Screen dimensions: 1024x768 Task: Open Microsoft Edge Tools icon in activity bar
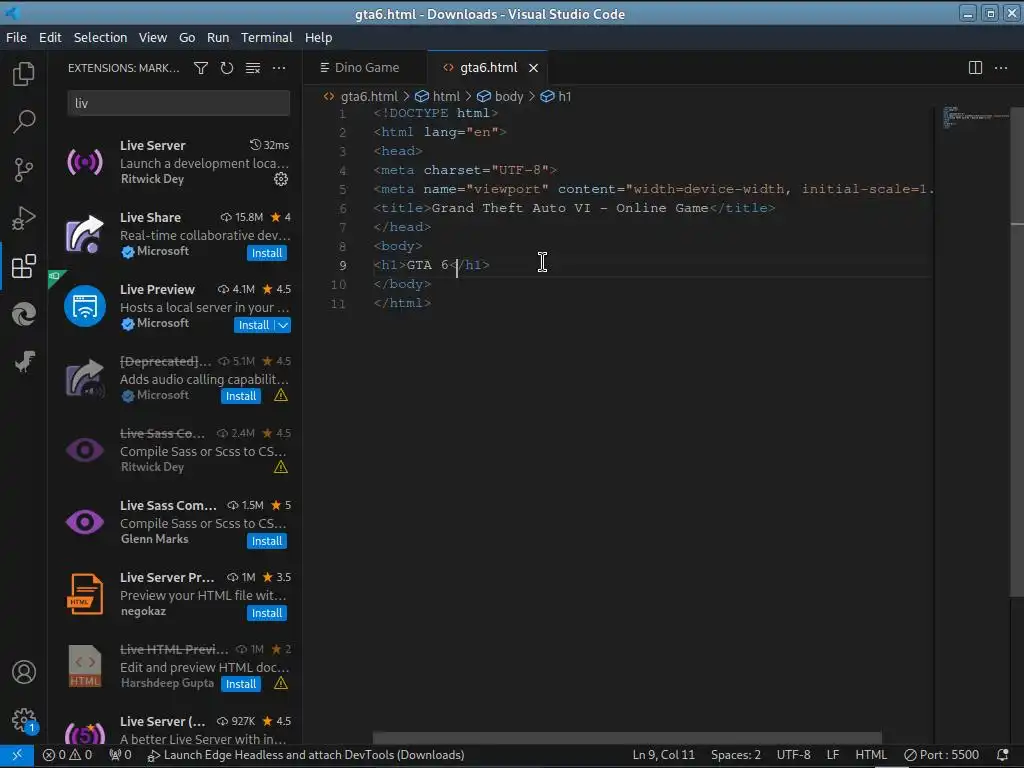[x=24, y=314]
